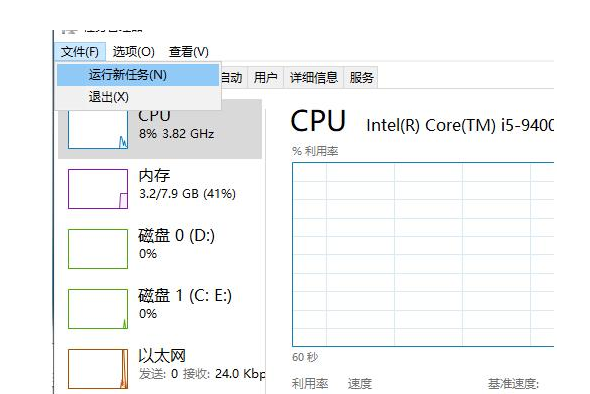Select the 磁盘 0 (D:) mini graph
590x394 pixels.
pos(98,249)
